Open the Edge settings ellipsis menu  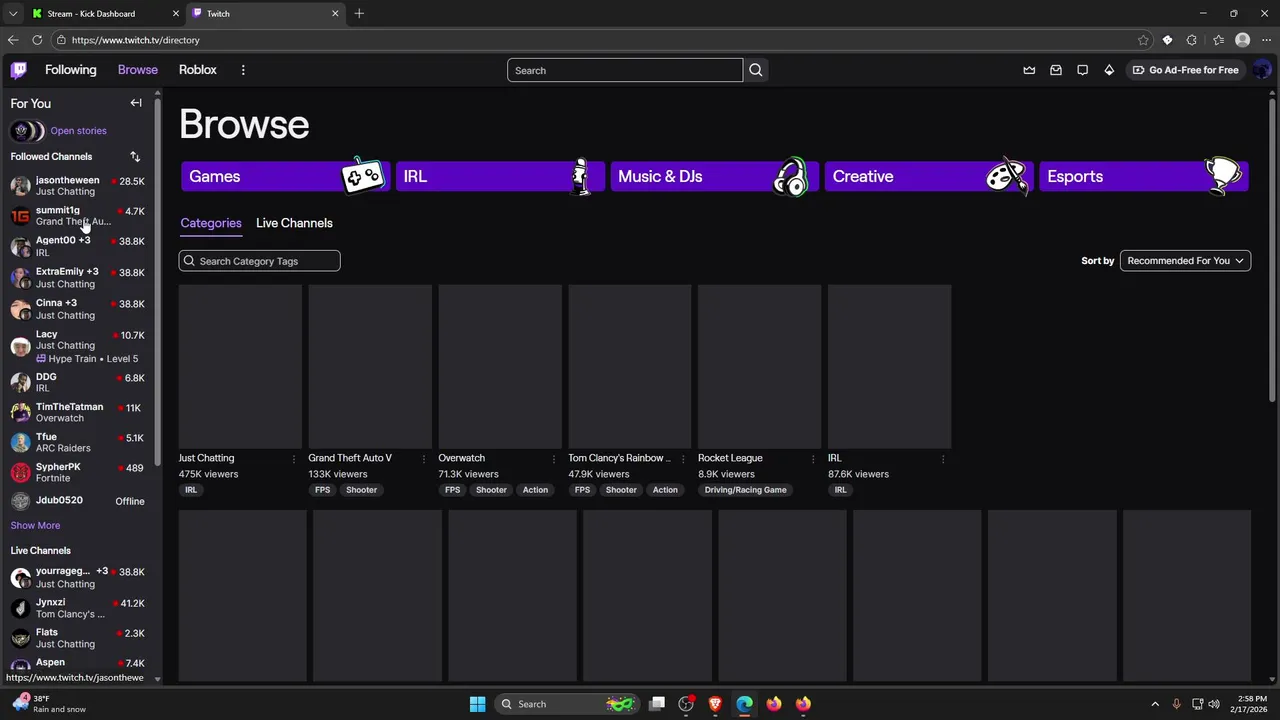click(x=1266, y=40)
